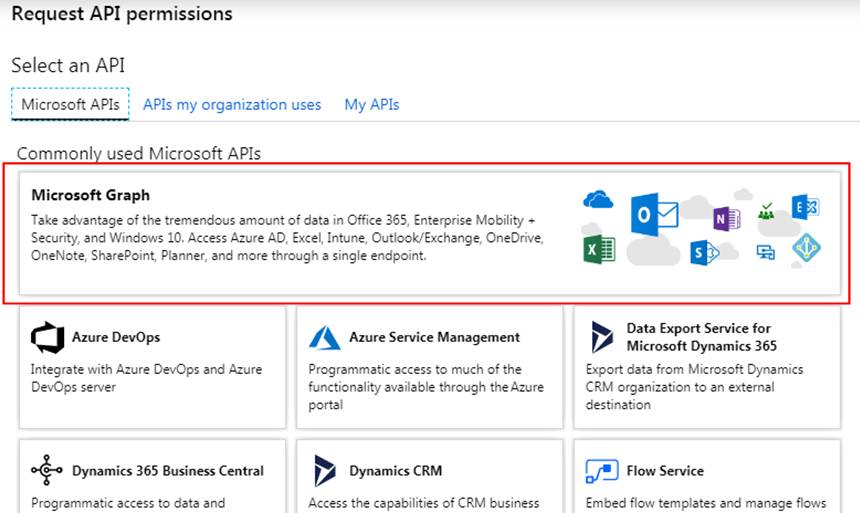Choose the Azure DevOps title text

point(116,337)
